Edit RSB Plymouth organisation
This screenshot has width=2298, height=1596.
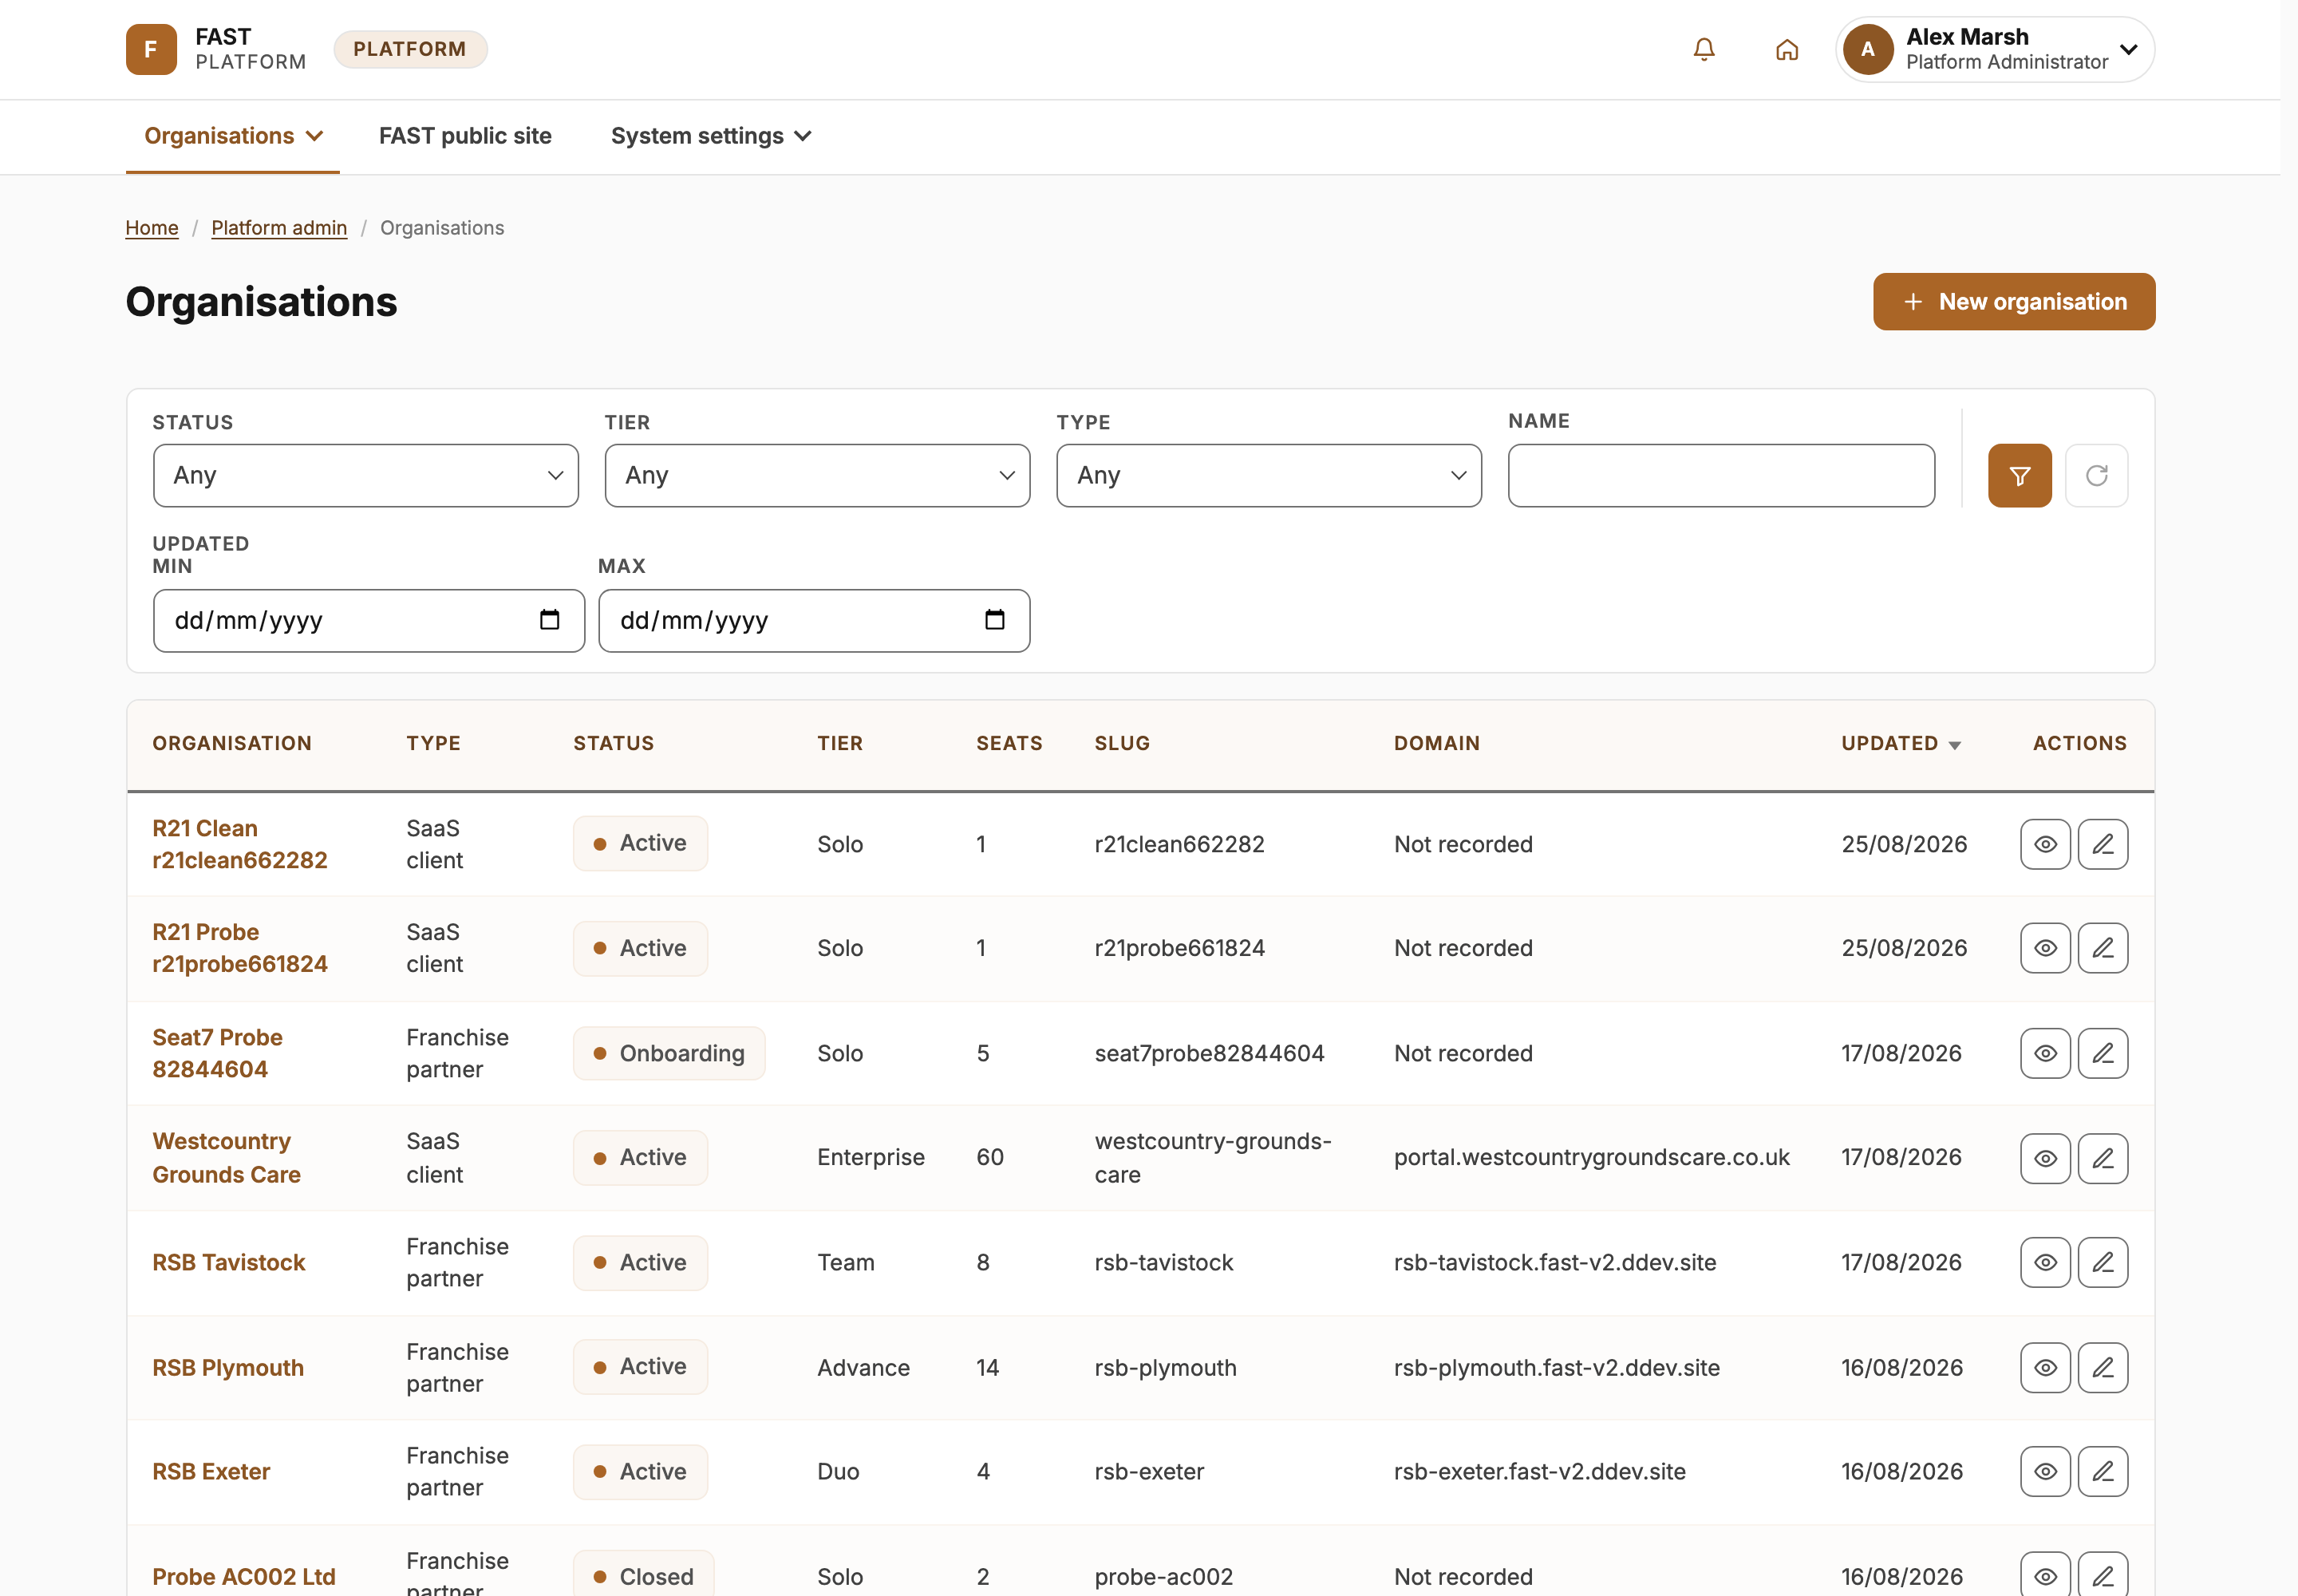pyautogui.click(x=2102, y=1367)
